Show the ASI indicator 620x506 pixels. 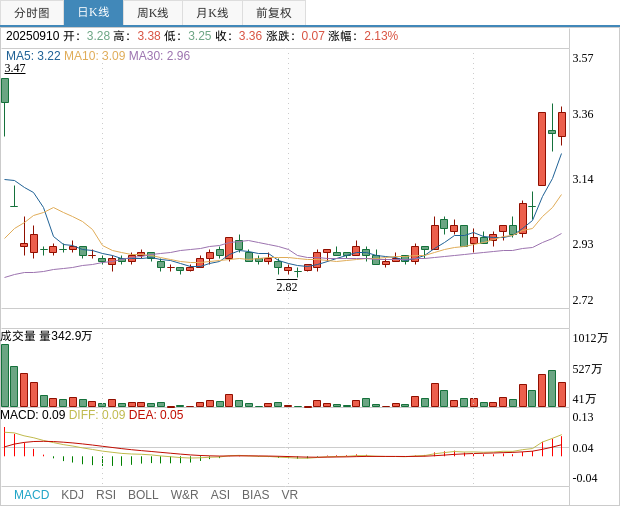220,495
